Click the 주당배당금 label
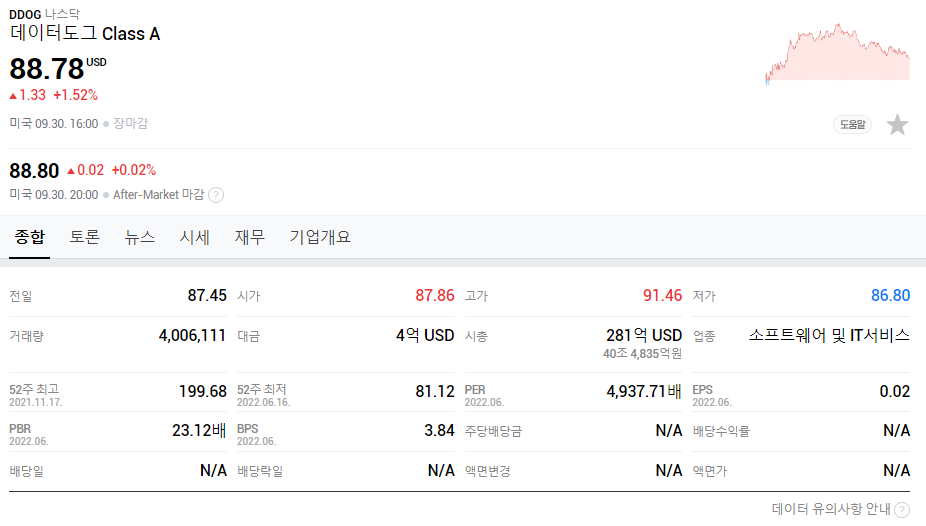The image size is (926, 526). click(493, 432)
